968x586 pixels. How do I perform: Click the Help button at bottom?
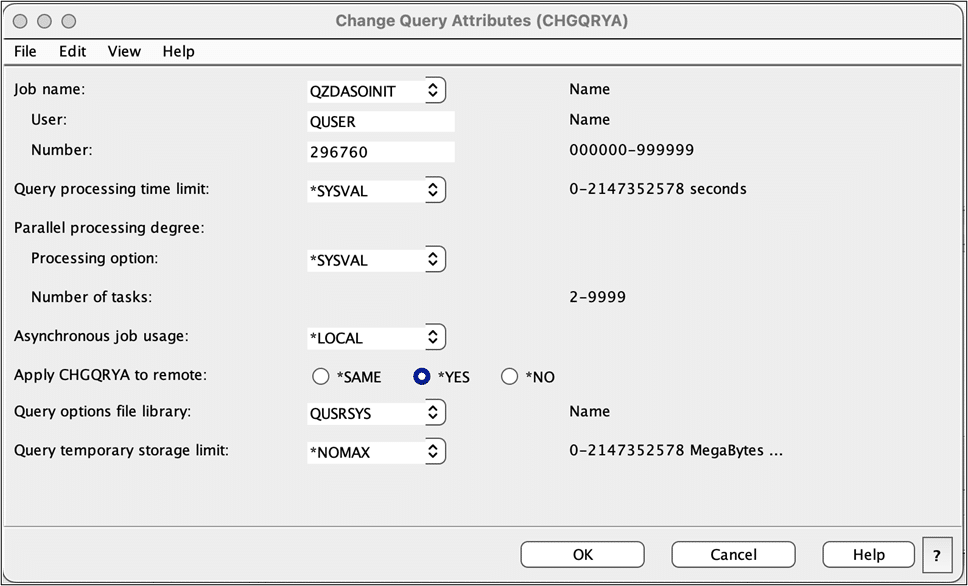(x=868, y=554)
